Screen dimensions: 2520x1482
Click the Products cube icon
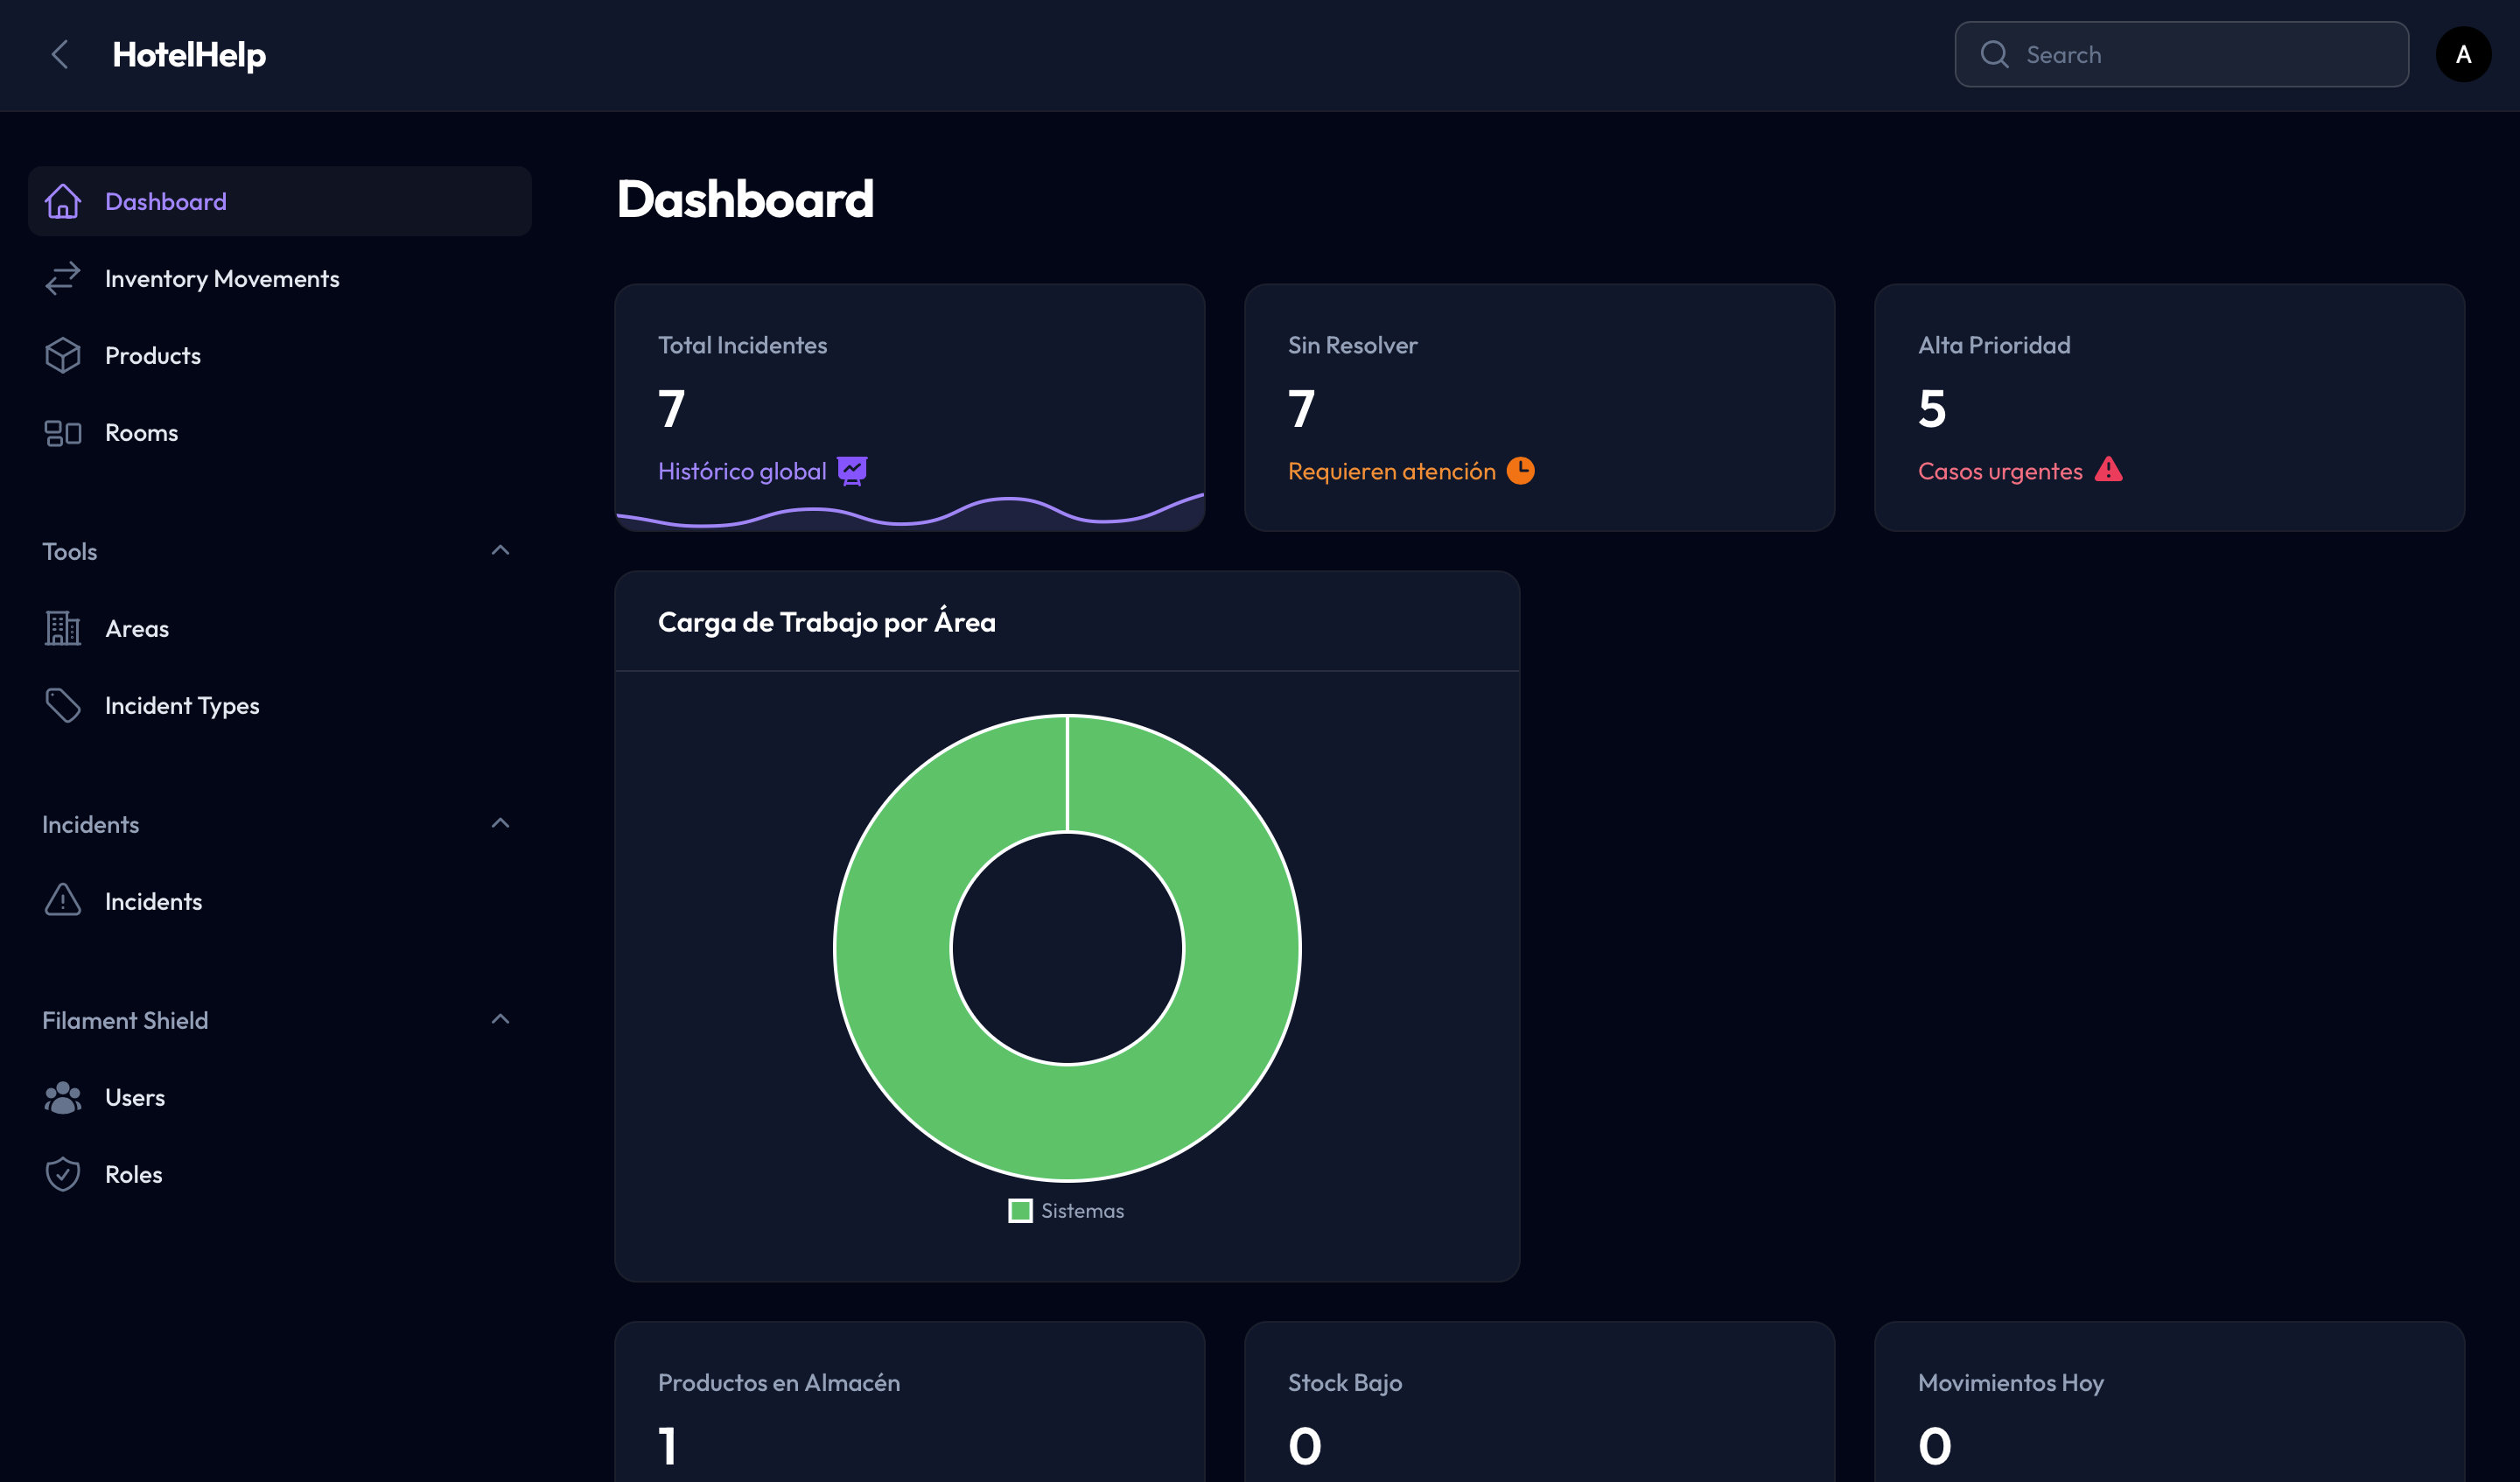tap(62, 355)
